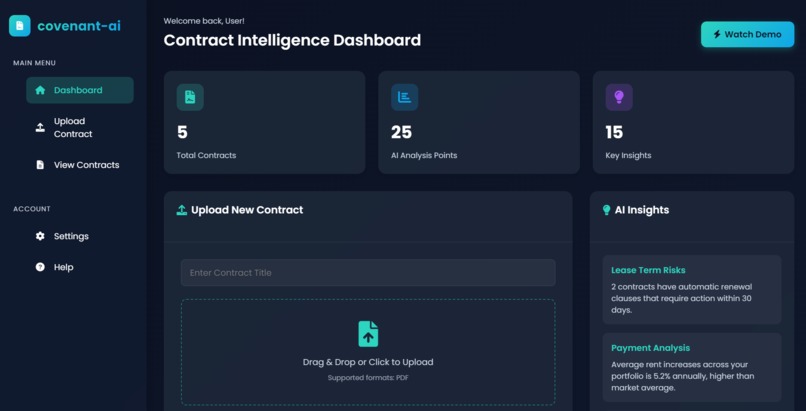Click the Help question mark icon
806x411 pixels.
pos(40,267)
